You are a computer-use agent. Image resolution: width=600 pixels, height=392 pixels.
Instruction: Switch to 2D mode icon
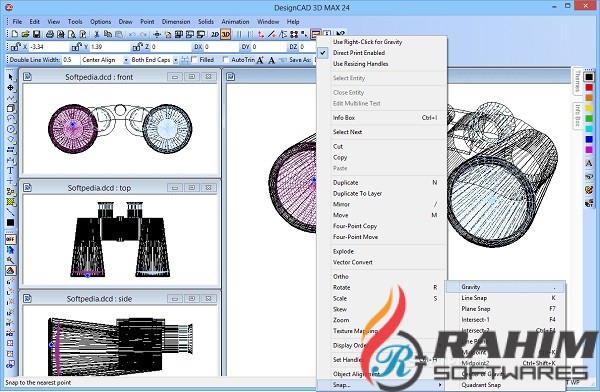coord(215,34)
